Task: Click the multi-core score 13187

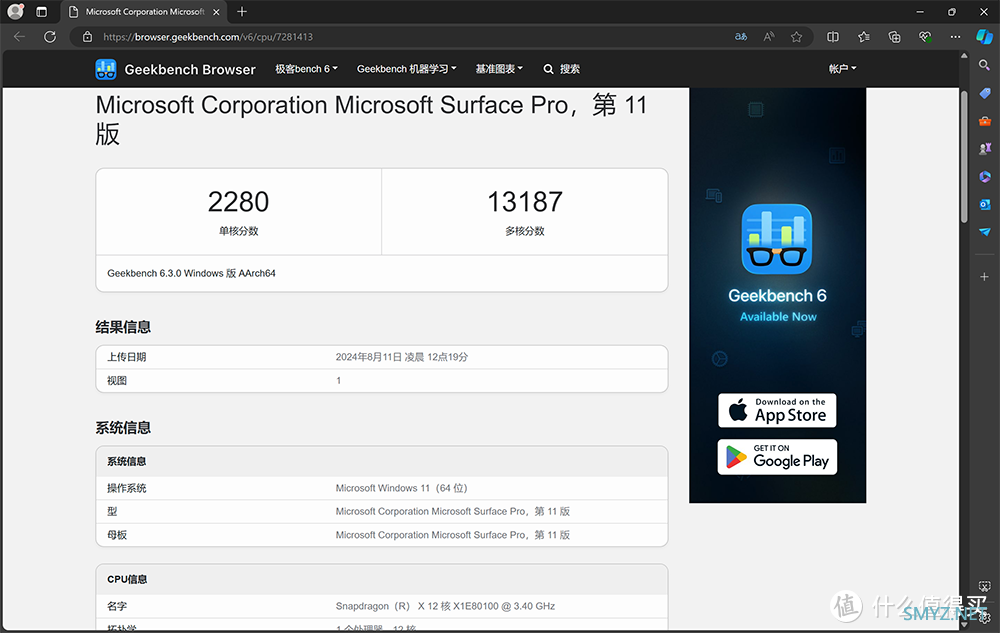Action: pos(525,202)
